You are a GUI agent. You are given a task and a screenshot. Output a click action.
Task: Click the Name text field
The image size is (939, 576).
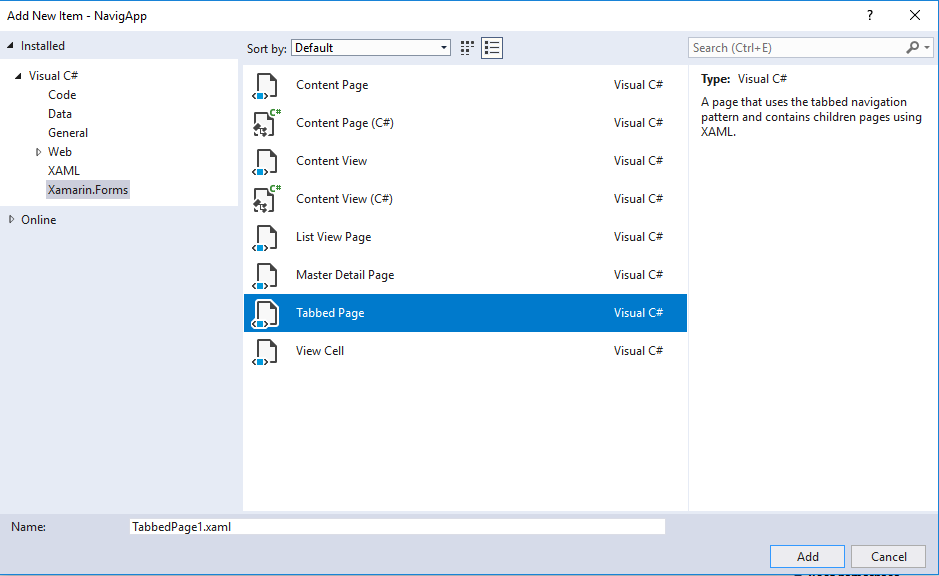pyautogui.click(x=397, y=526)
